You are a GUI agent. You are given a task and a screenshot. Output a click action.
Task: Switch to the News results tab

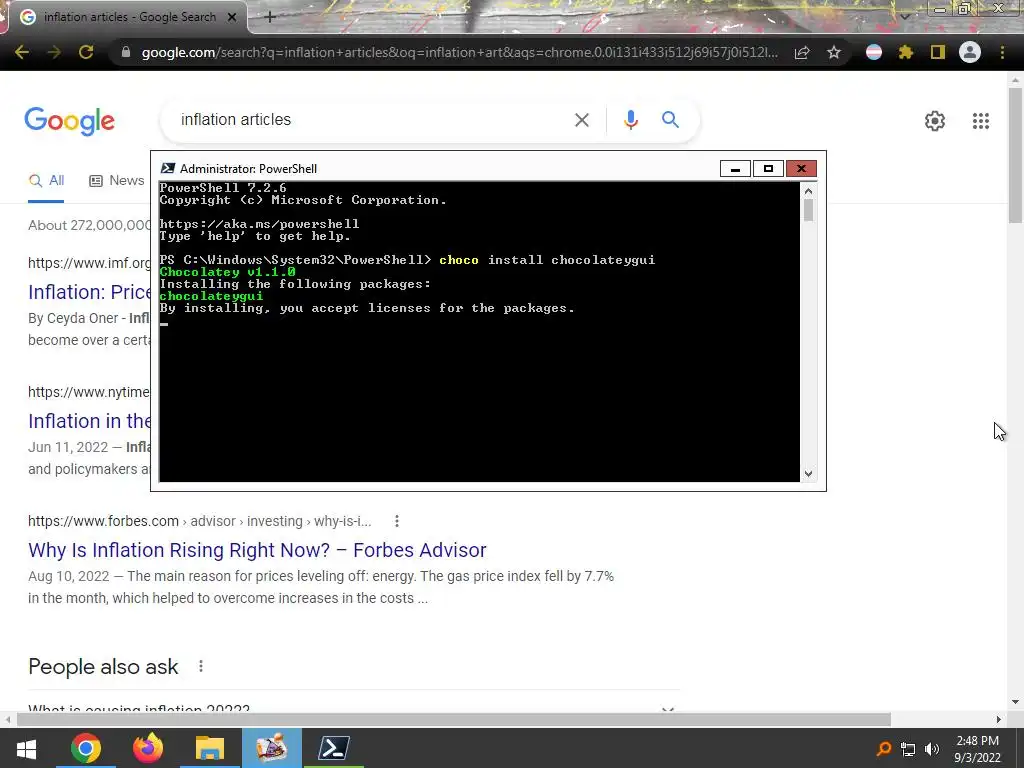coord(117,181)
